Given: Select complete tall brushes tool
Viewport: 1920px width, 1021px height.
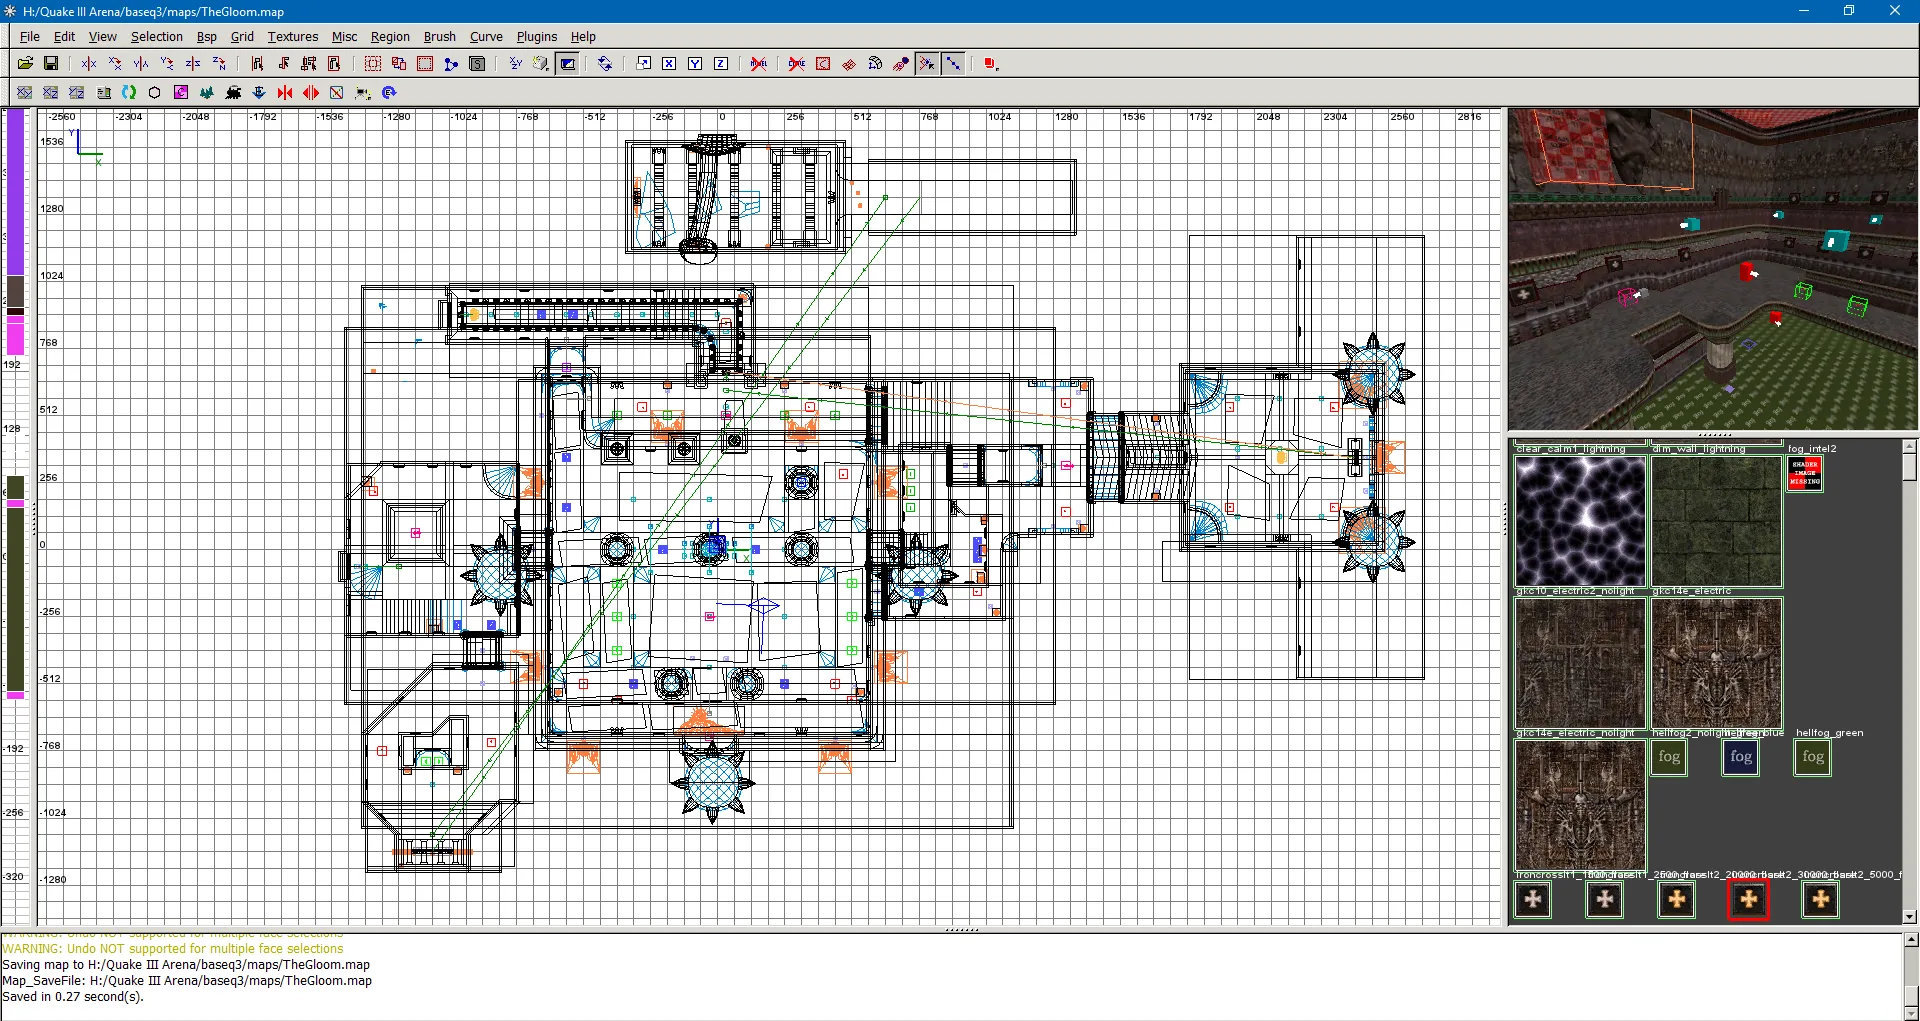Looking at the screenshot, I should pos(257,63).
